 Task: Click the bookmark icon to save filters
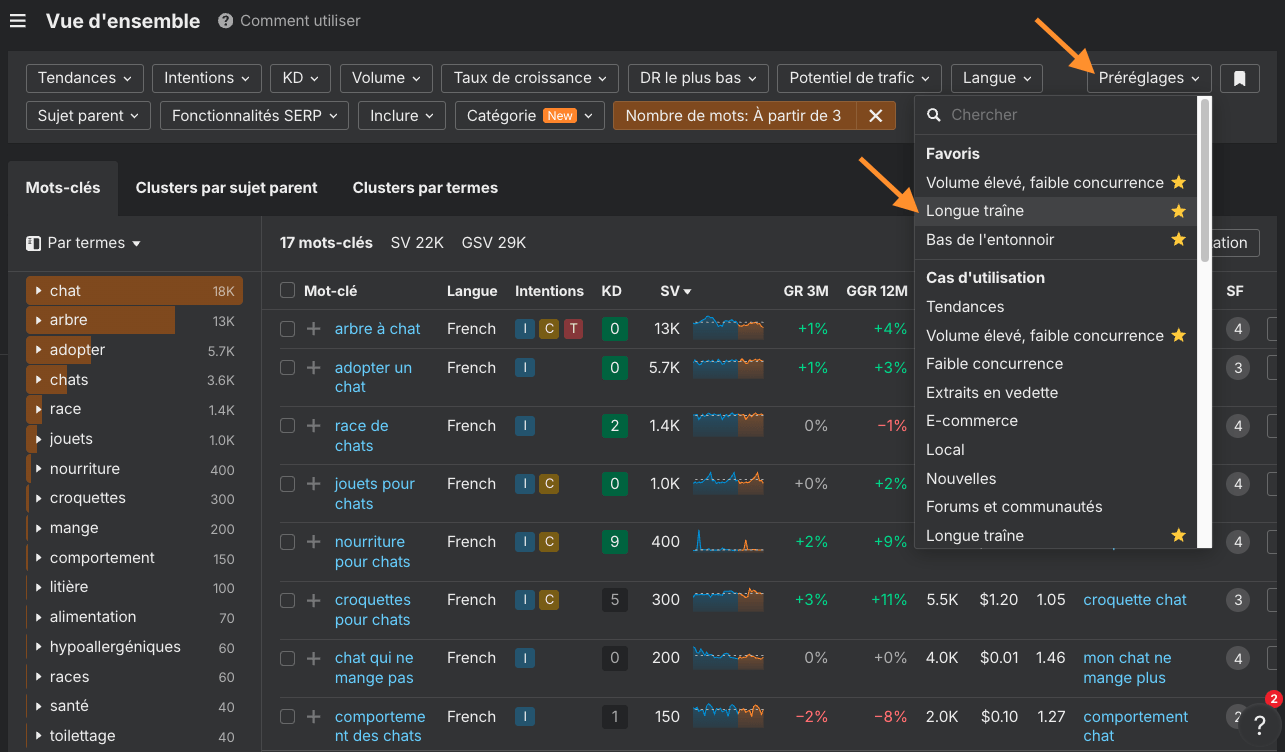(x=1239, y=77)
